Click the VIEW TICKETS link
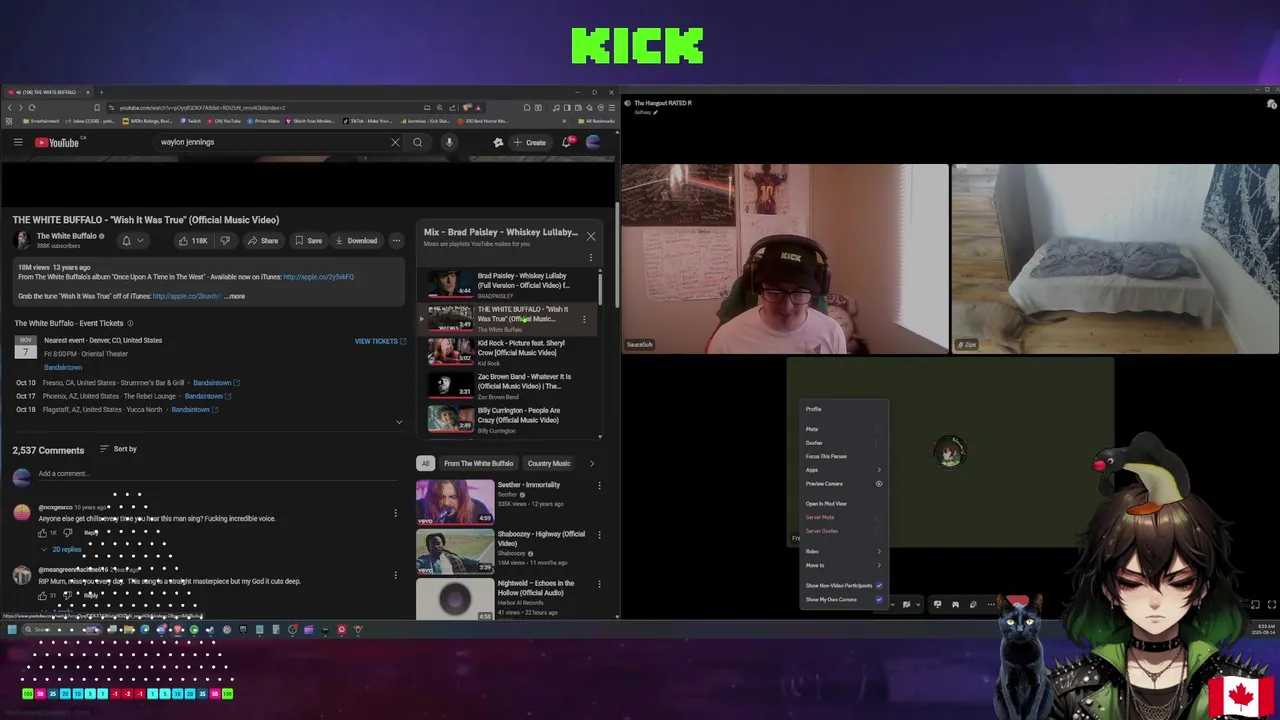Image resolution: width=1280 pixels, height=720 pixels. point(380,341)
